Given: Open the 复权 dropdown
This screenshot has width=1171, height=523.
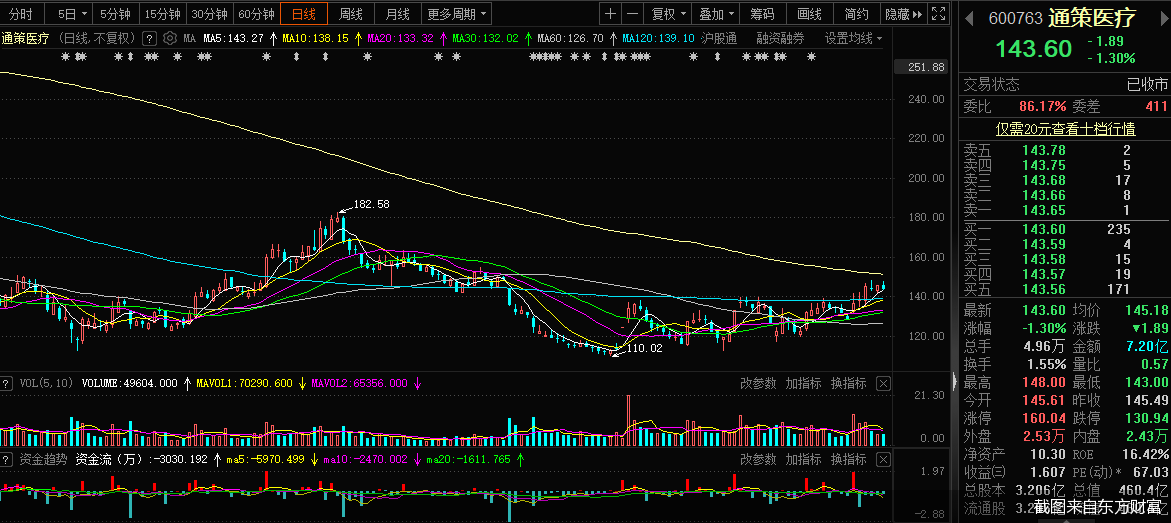Looking at the screenshot, I should click(x=668, y=14).
